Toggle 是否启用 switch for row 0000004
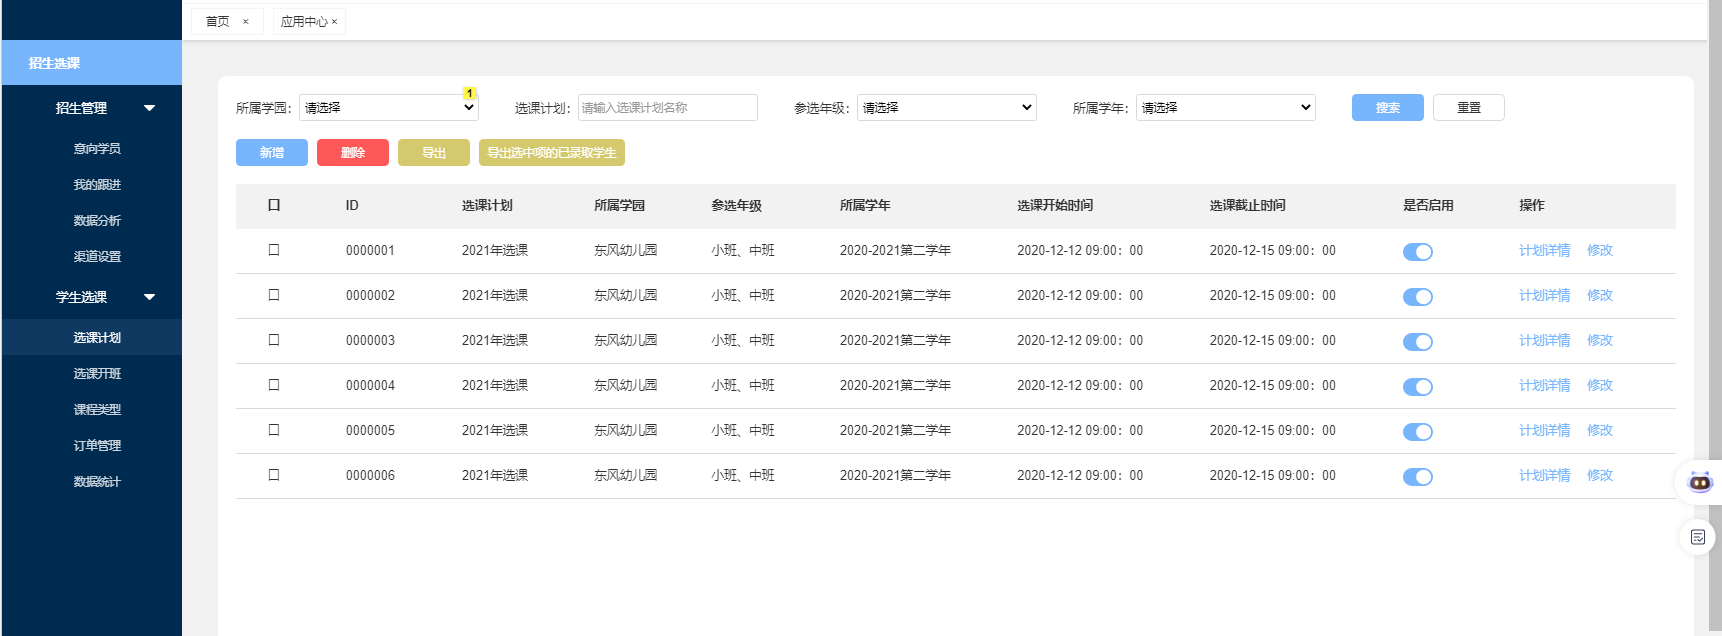The height and width of the screenshot is (636, 1722). [x=1418, y=387]
